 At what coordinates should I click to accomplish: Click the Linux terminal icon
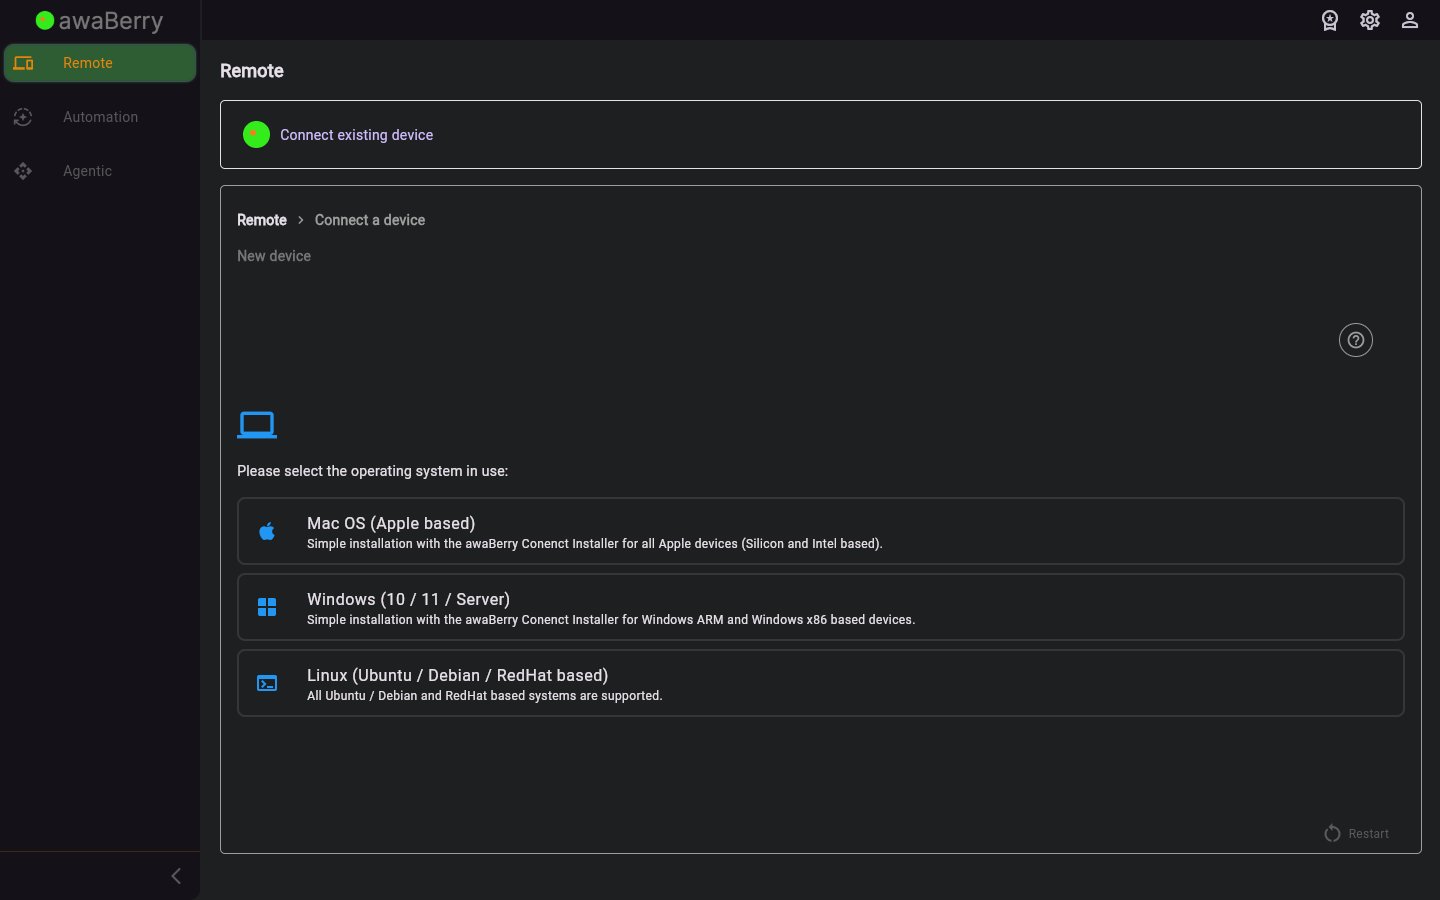click(267, 683)
